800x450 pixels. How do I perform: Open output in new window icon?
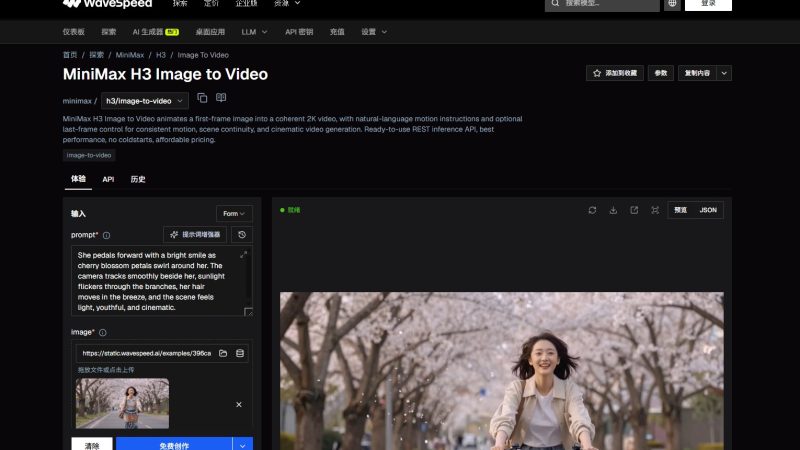634,210
